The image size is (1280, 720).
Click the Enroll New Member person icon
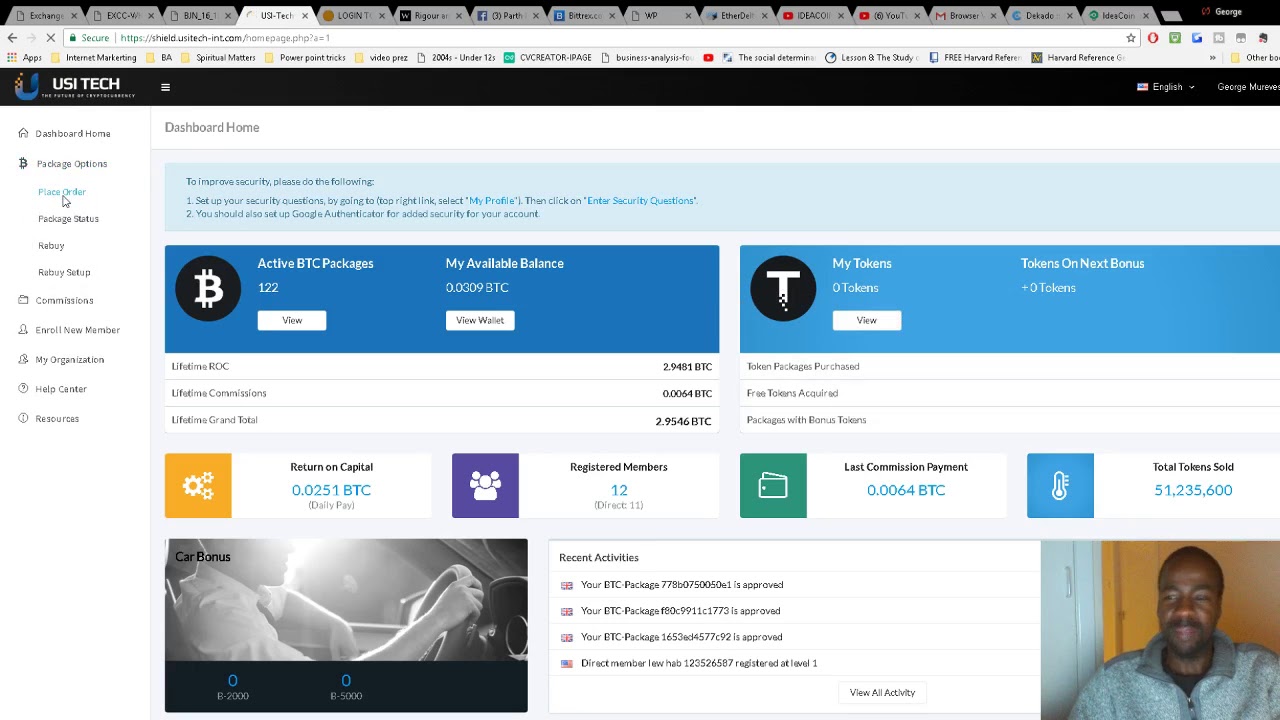click(x=23, y=330)
